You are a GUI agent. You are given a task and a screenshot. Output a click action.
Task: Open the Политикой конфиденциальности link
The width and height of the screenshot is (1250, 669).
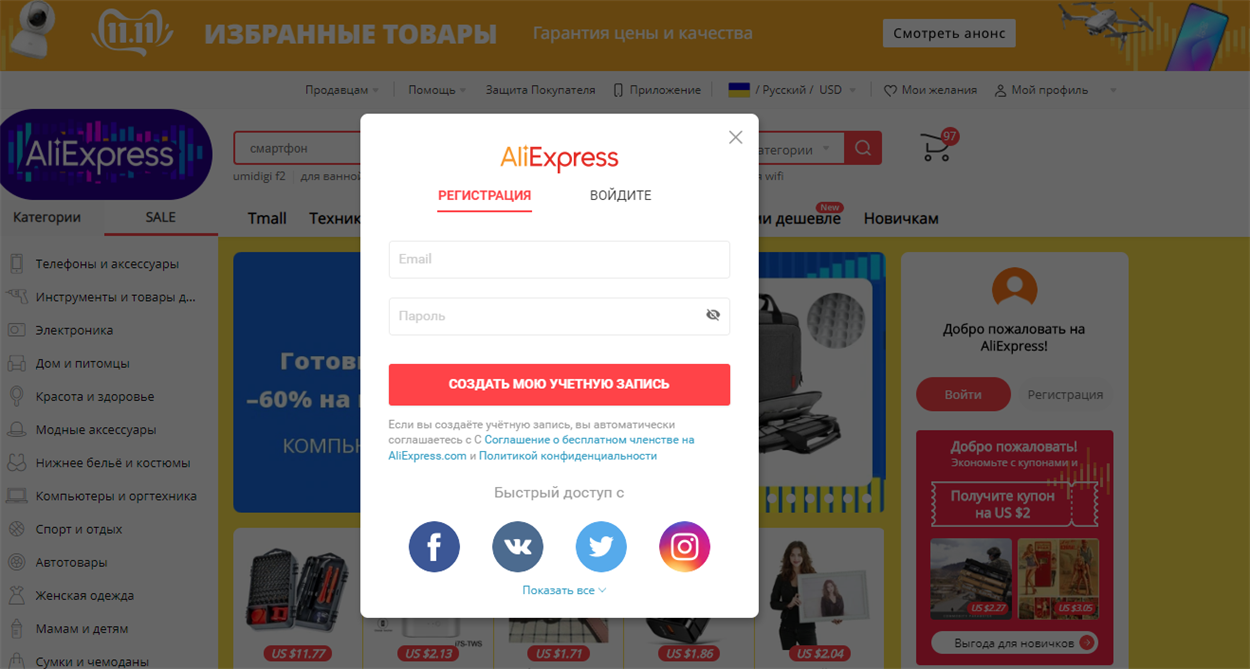[568, 456]
